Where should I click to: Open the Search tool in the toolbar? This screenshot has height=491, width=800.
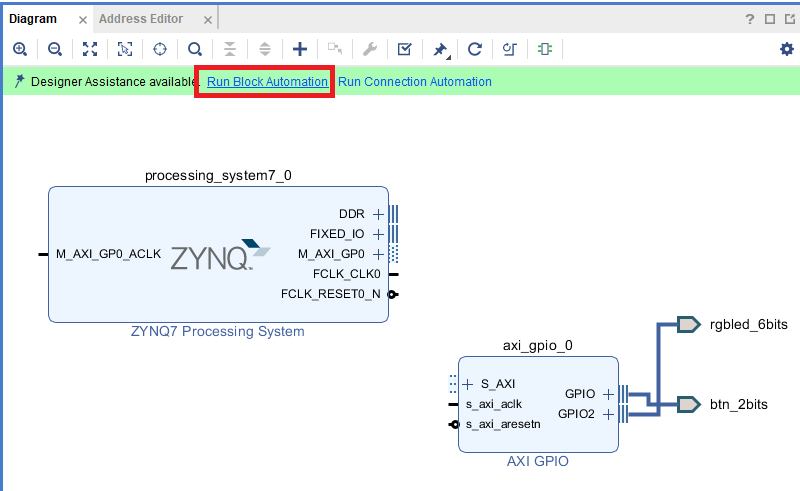195,48
